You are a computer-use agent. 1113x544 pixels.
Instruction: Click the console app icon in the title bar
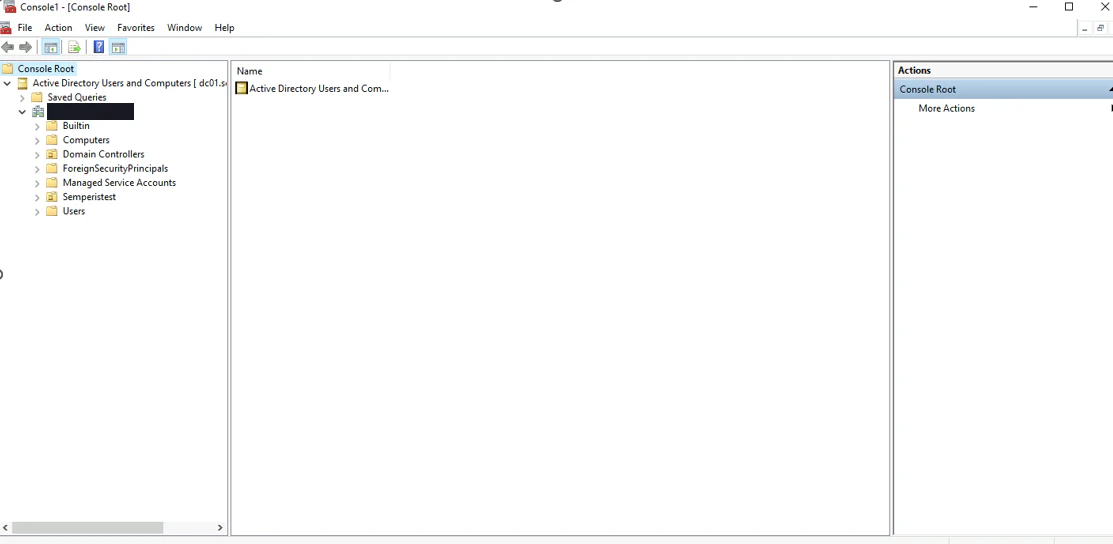pos(9,6)
